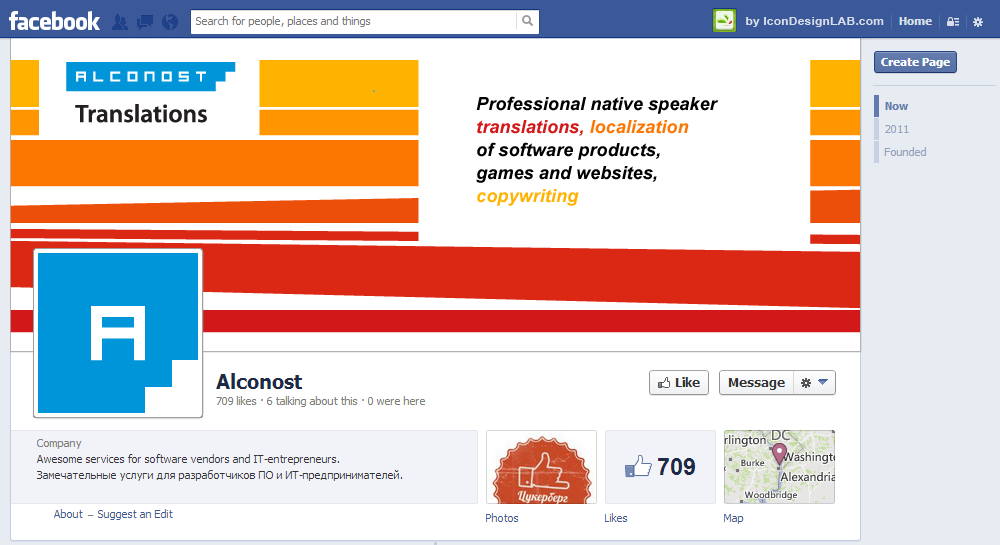Open the Map thumbnail
This screenshot has height=545, width=1000.
pyautogui.click(x=779, y=467)
